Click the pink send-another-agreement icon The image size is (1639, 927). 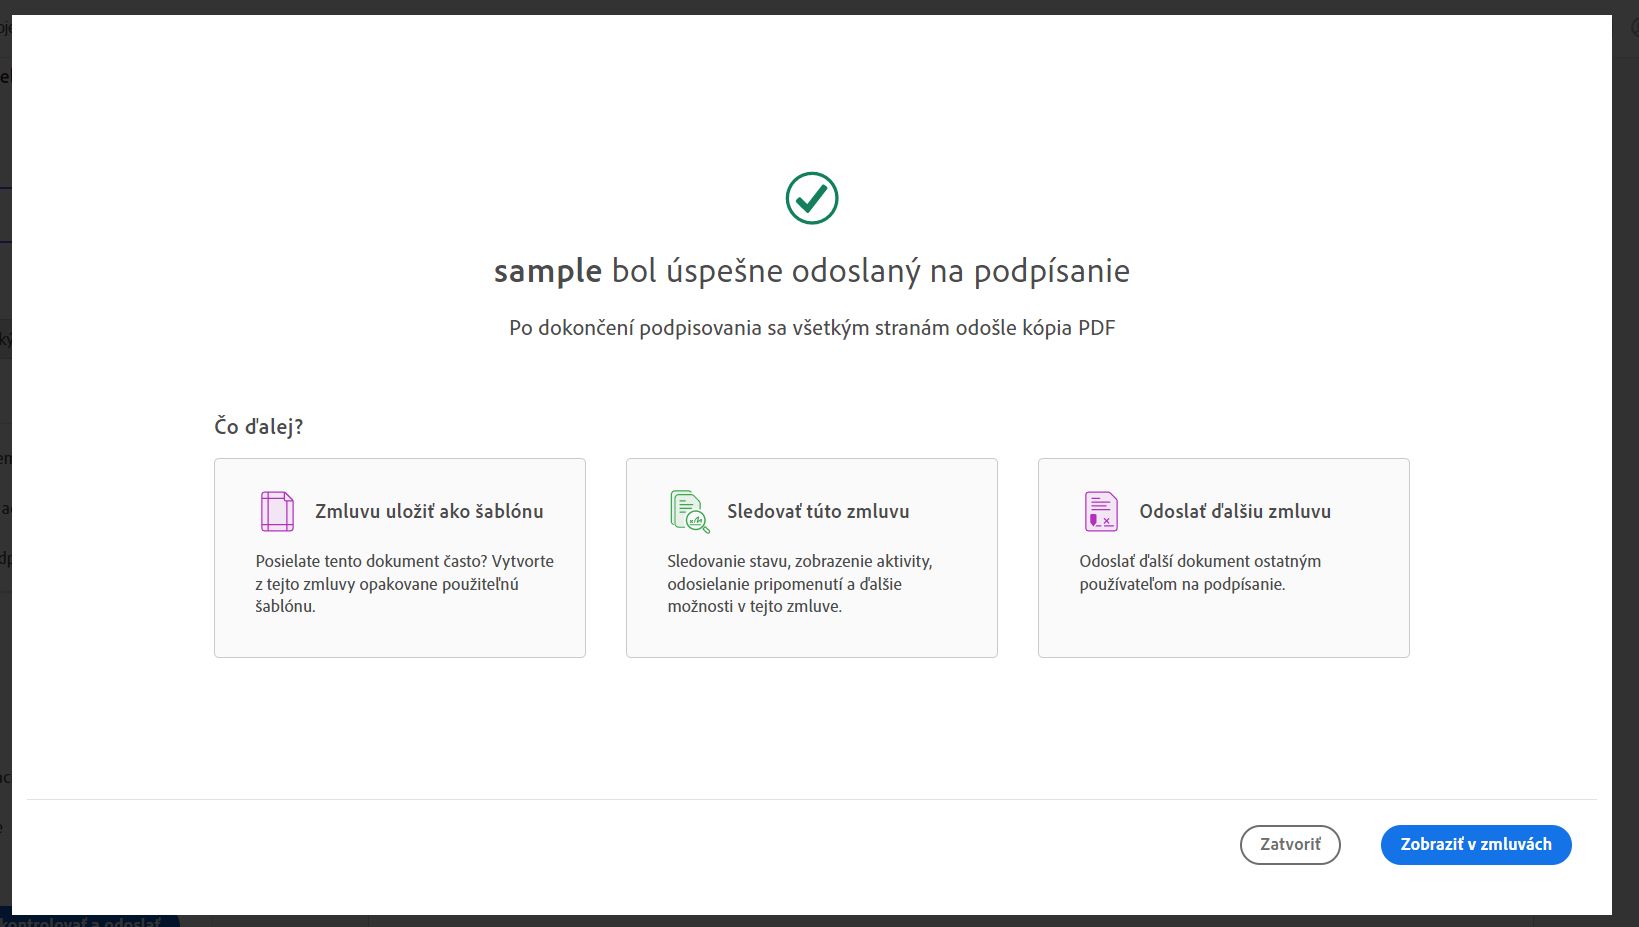(1101, 511)
